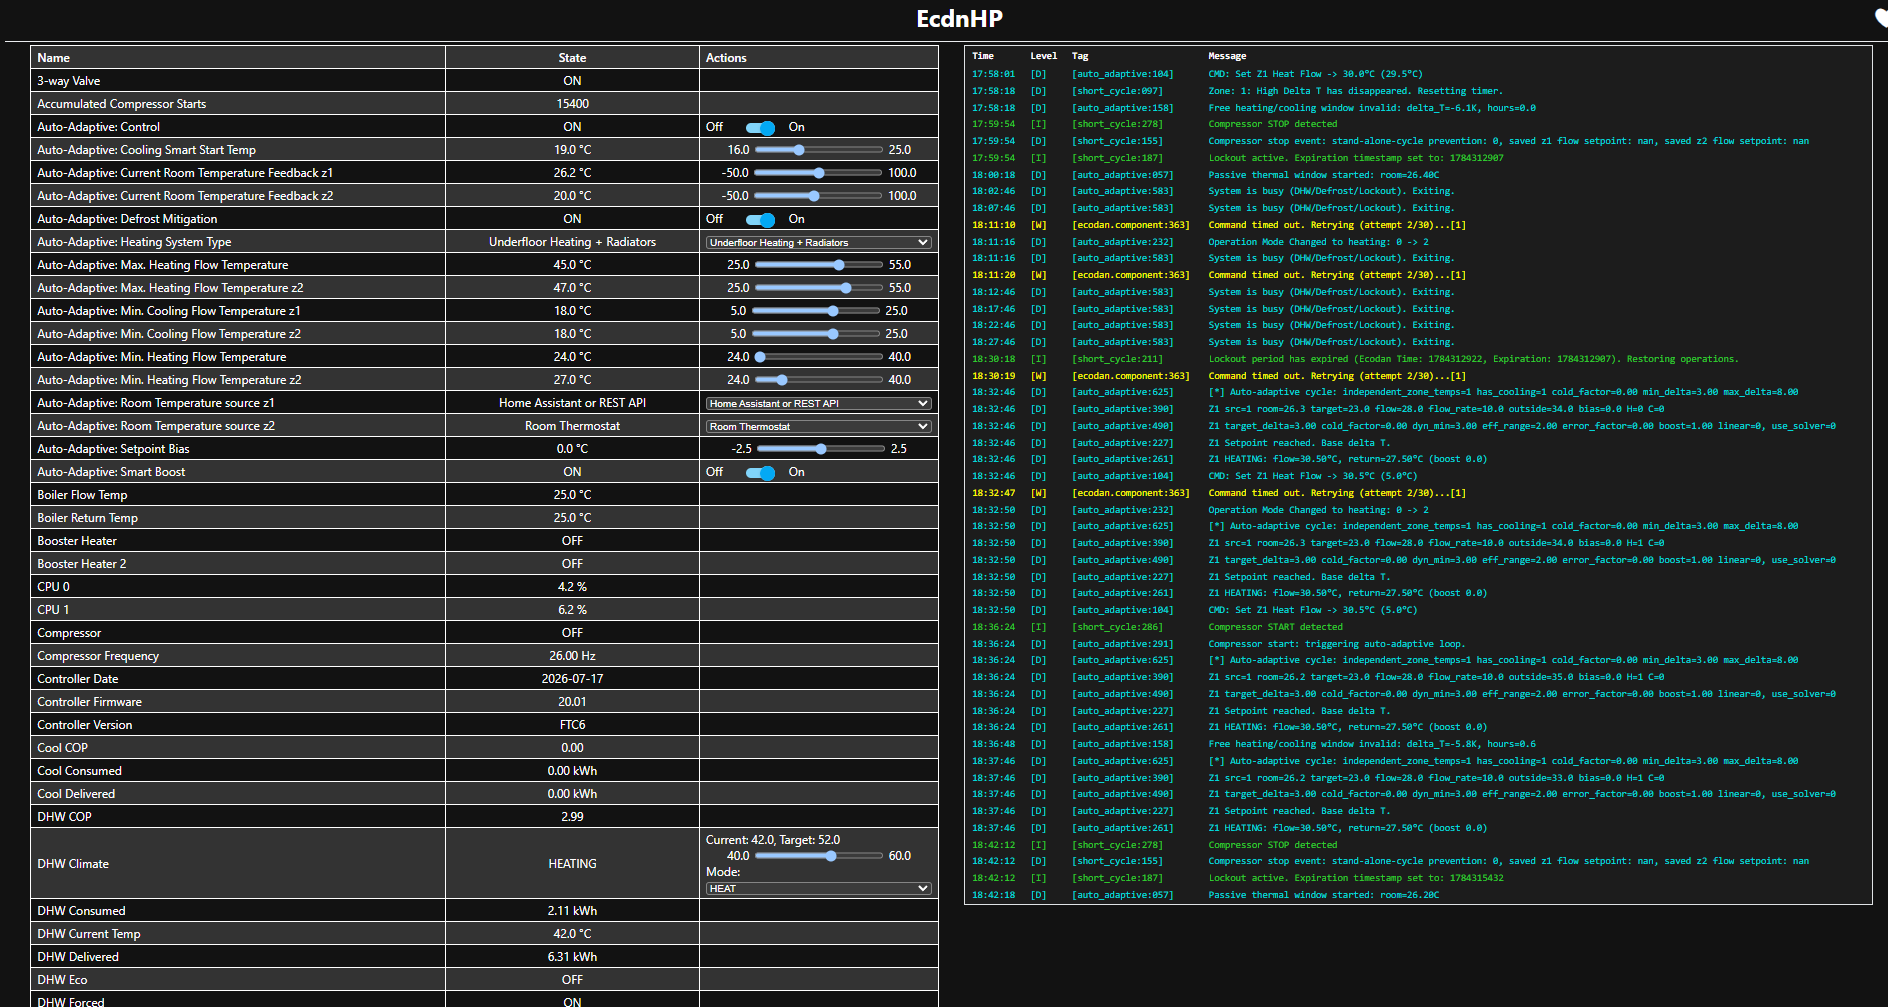Viewport: 1888px width, 1007px height.
Task: Click the Auto-Adaptive: Setpoint Bias slider
Action: 821,449
